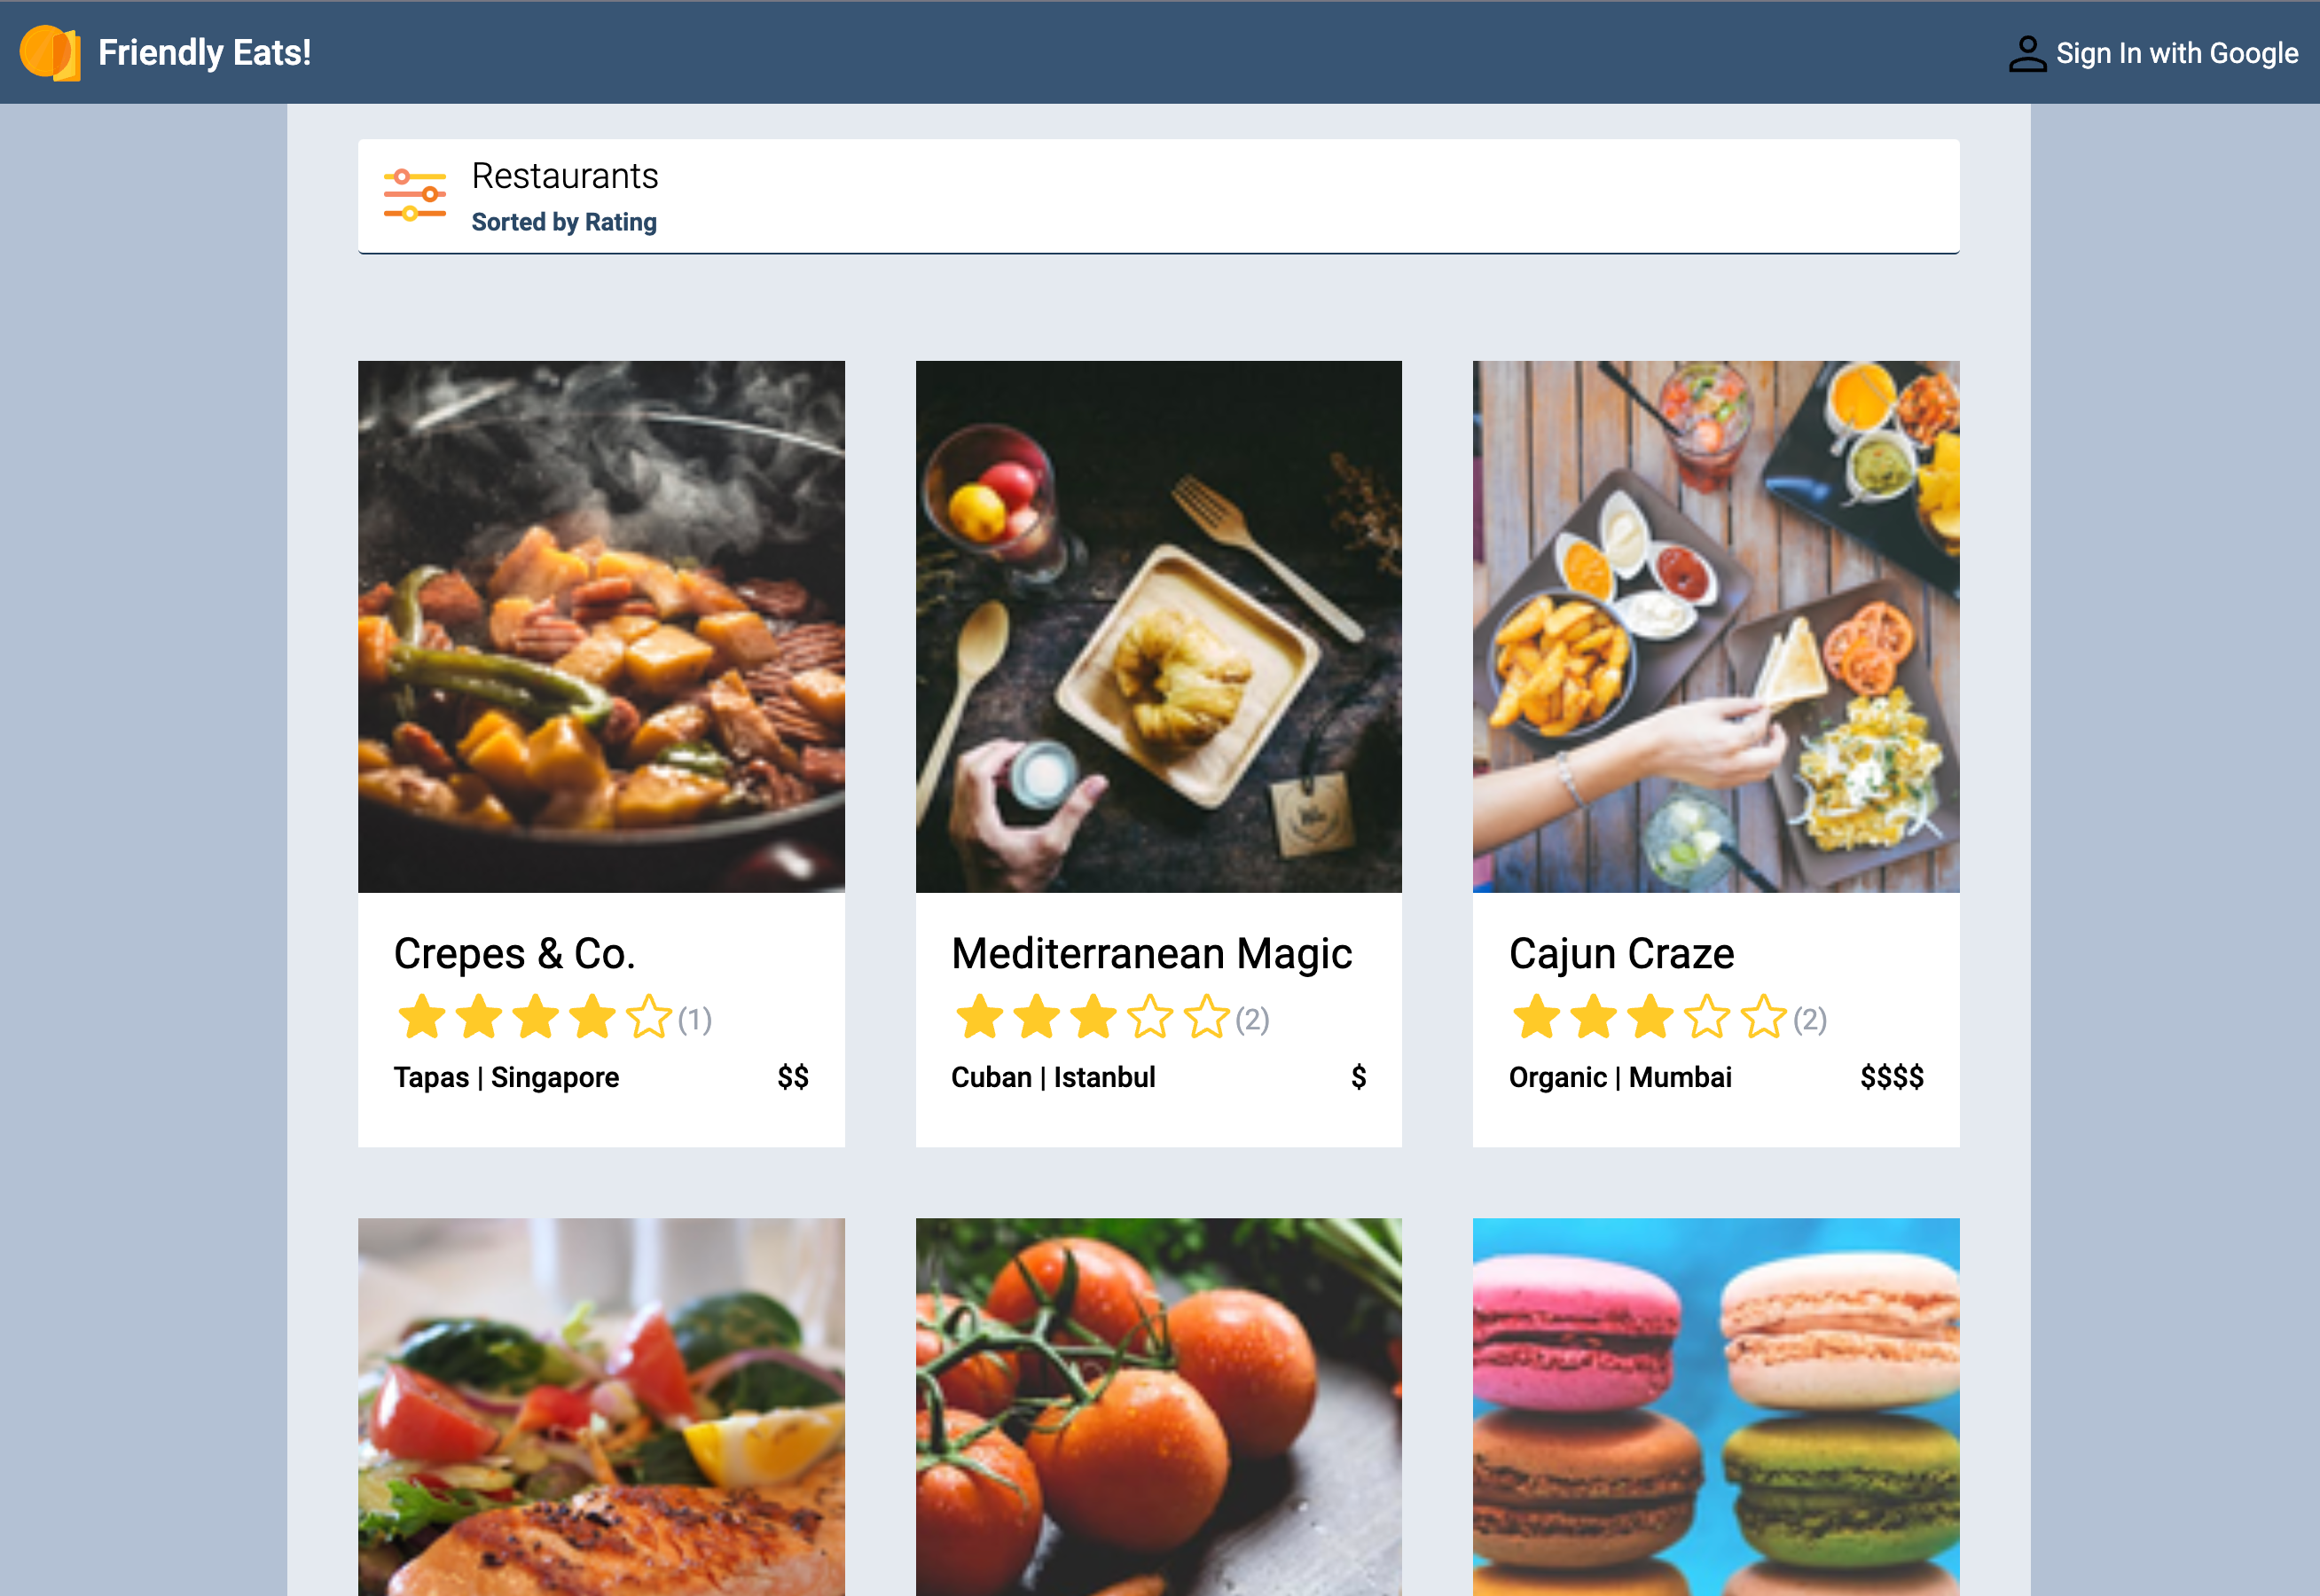Click the third filled star on Cajun Craze

(x=1650, y=1016)
